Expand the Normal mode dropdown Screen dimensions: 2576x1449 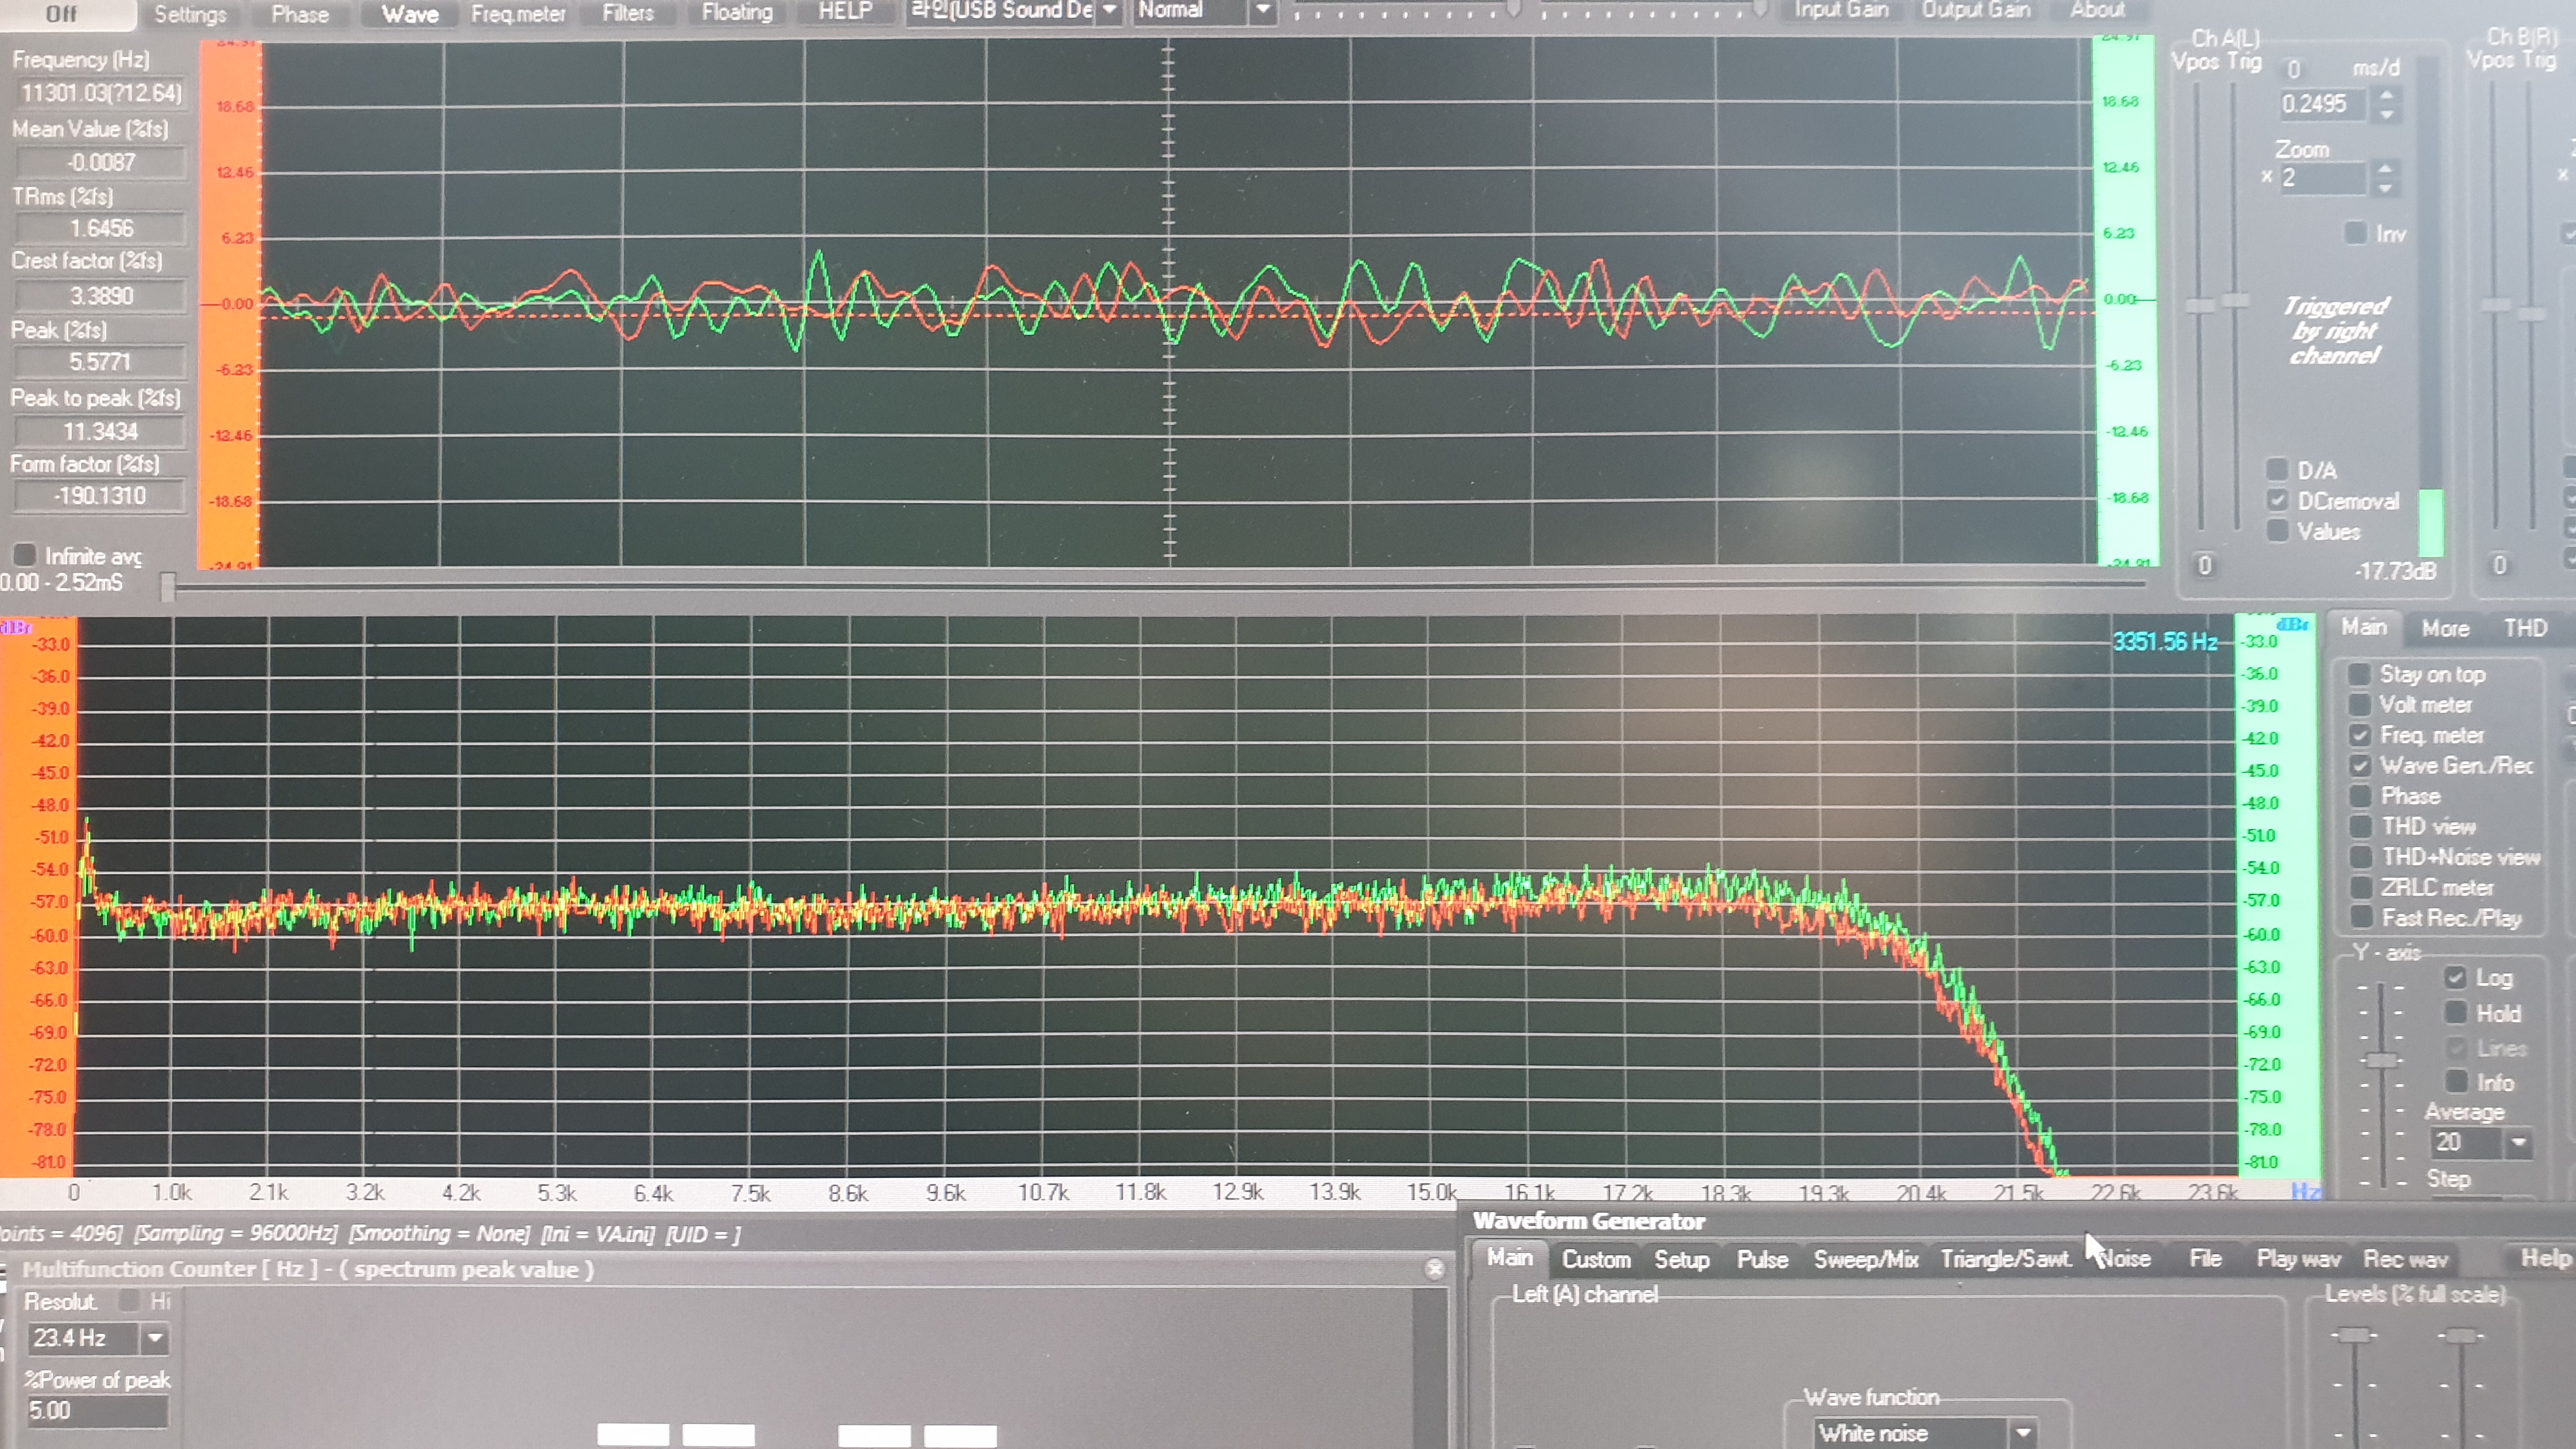[1263, 11]
